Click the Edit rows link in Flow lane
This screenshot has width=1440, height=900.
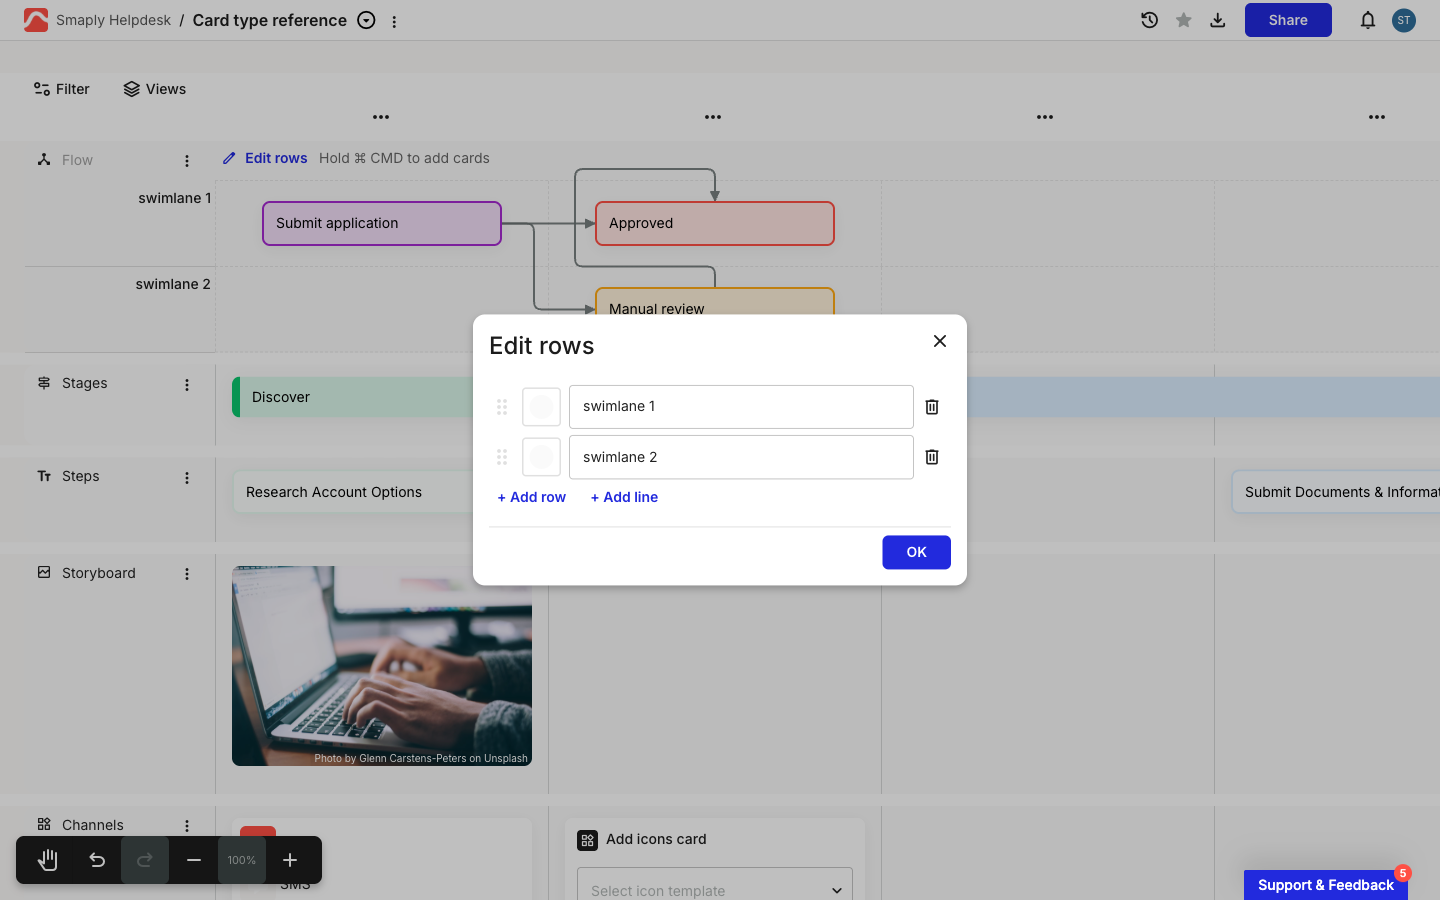coord(265,158)
